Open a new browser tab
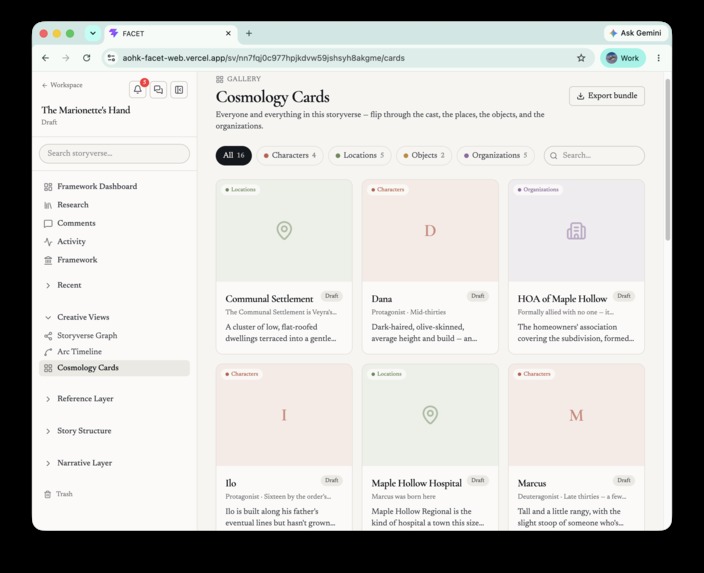704x573 pixels. click(x=249, y=33)
